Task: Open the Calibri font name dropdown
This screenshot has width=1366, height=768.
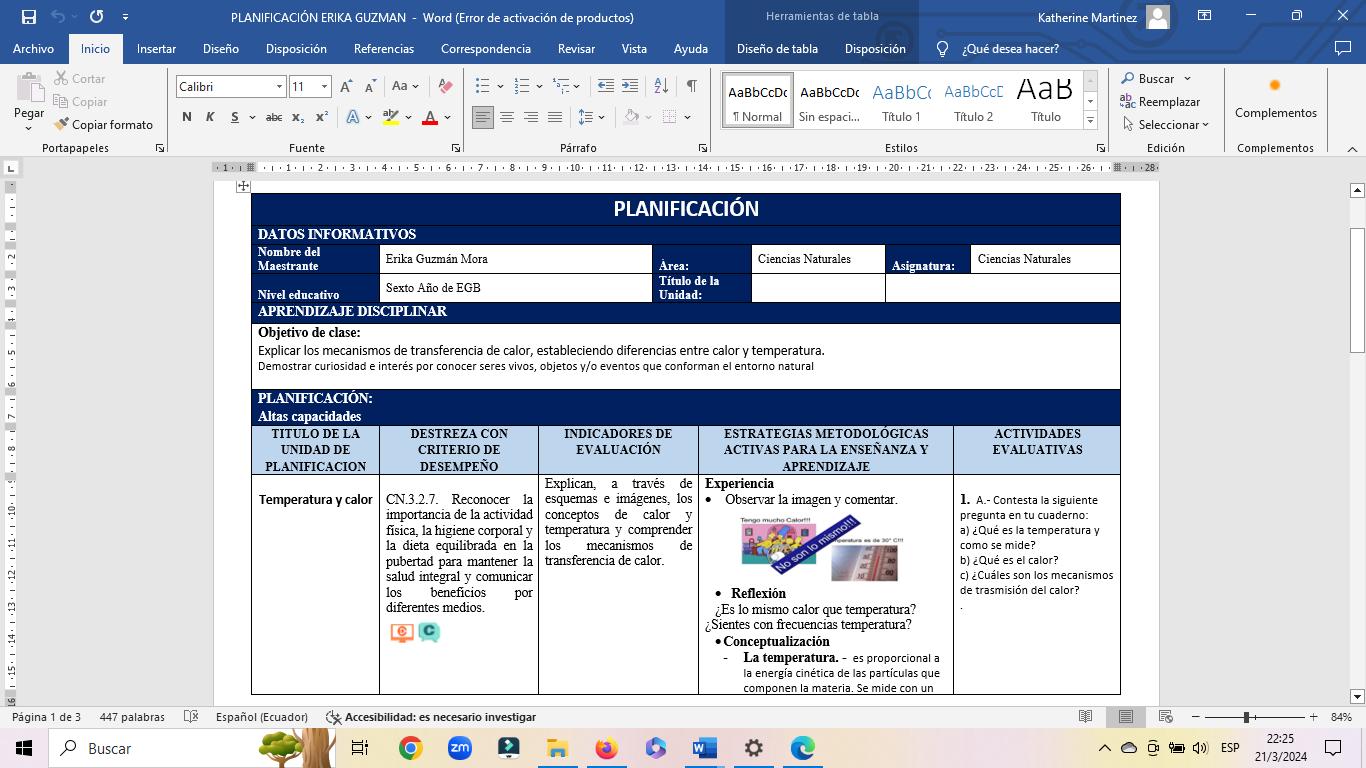Action: click(279, 87)
